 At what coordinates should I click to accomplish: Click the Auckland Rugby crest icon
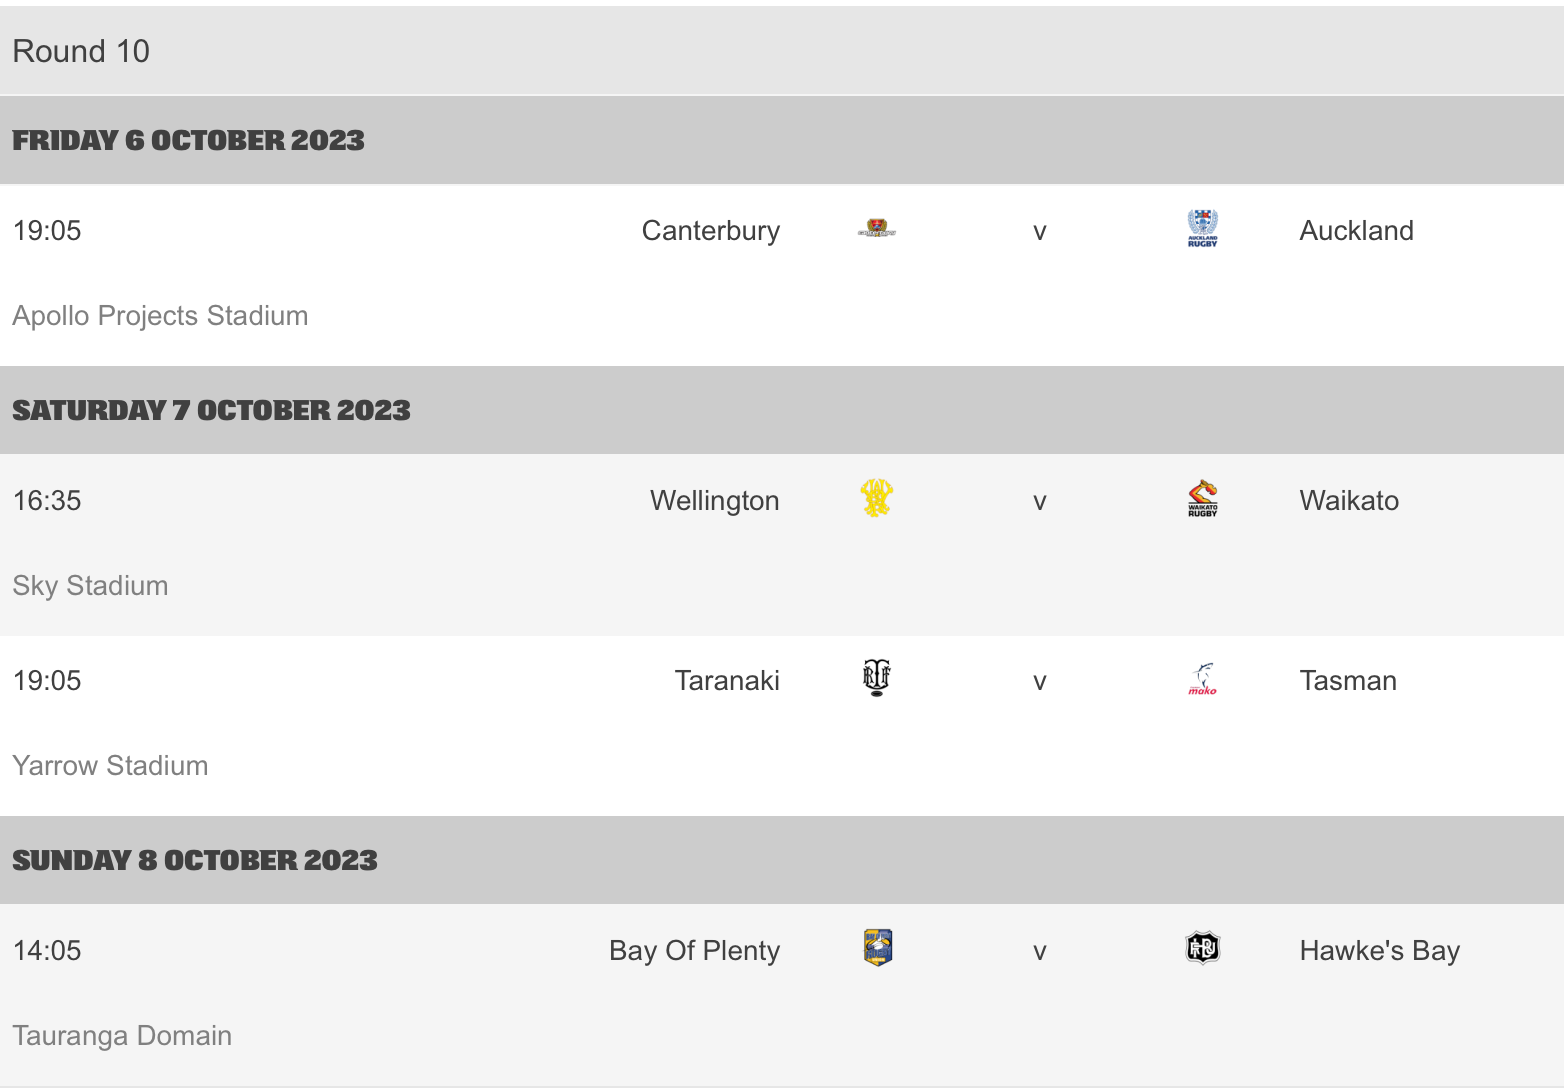(x=1202, y=229)
